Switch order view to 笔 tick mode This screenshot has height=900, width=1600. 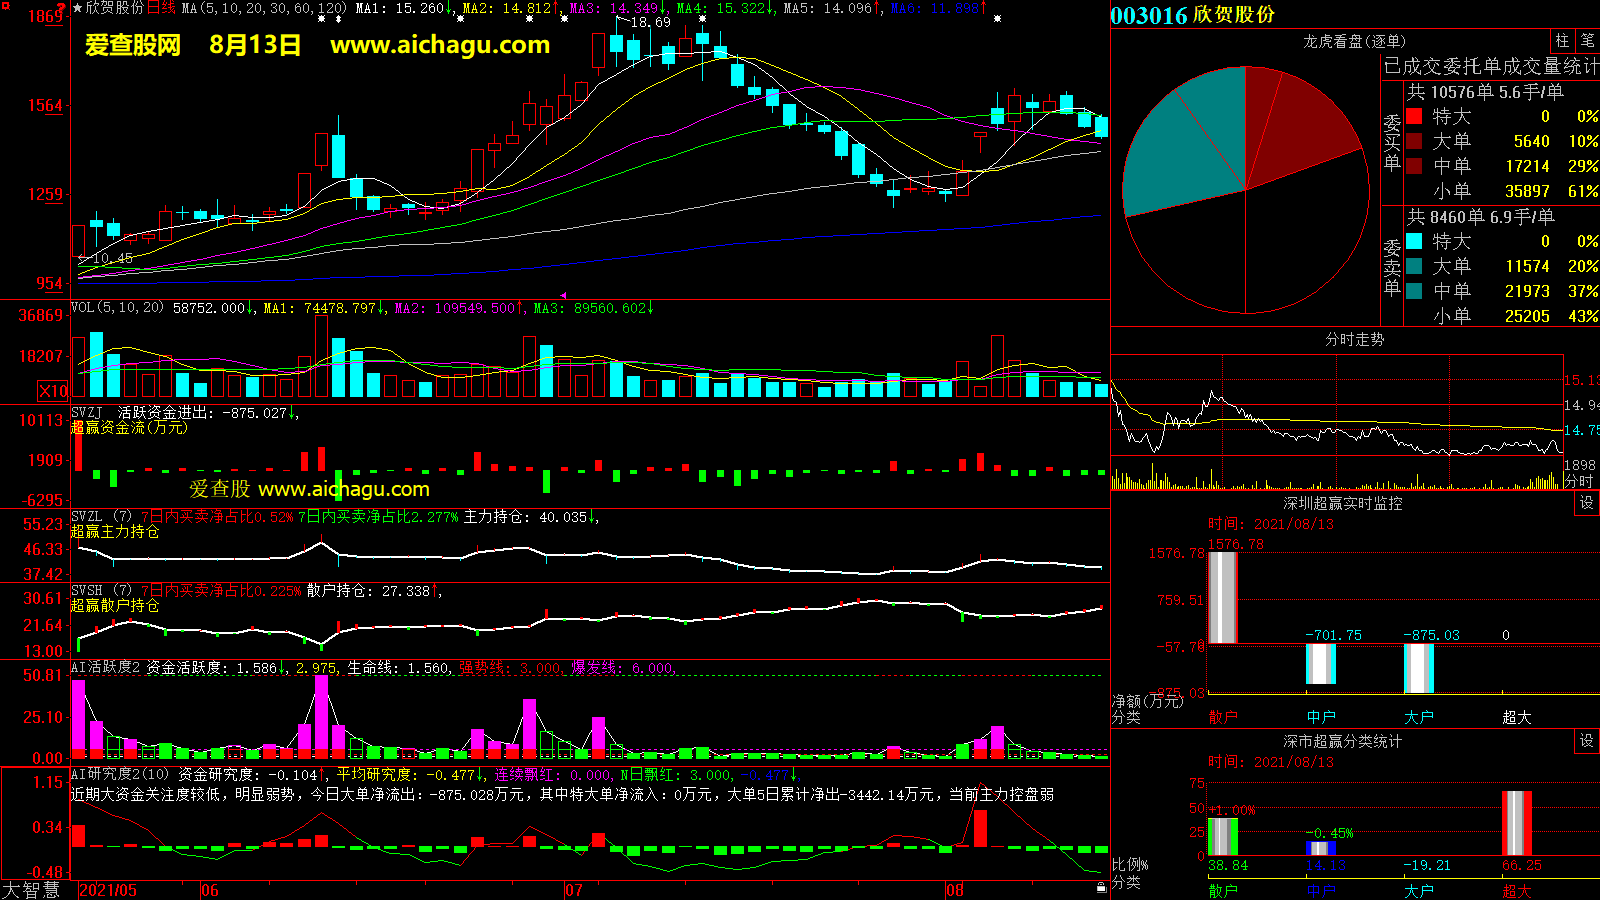(x=1587, y=41)
